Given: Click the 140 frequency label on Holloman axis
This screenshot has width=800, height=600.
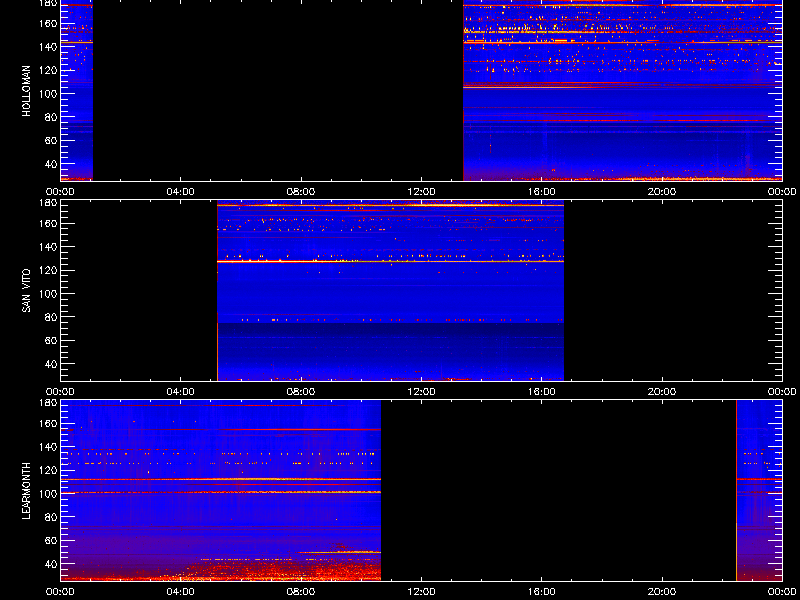Looking at the screenshot, I should pyautogui.click(x=48, y=46).
